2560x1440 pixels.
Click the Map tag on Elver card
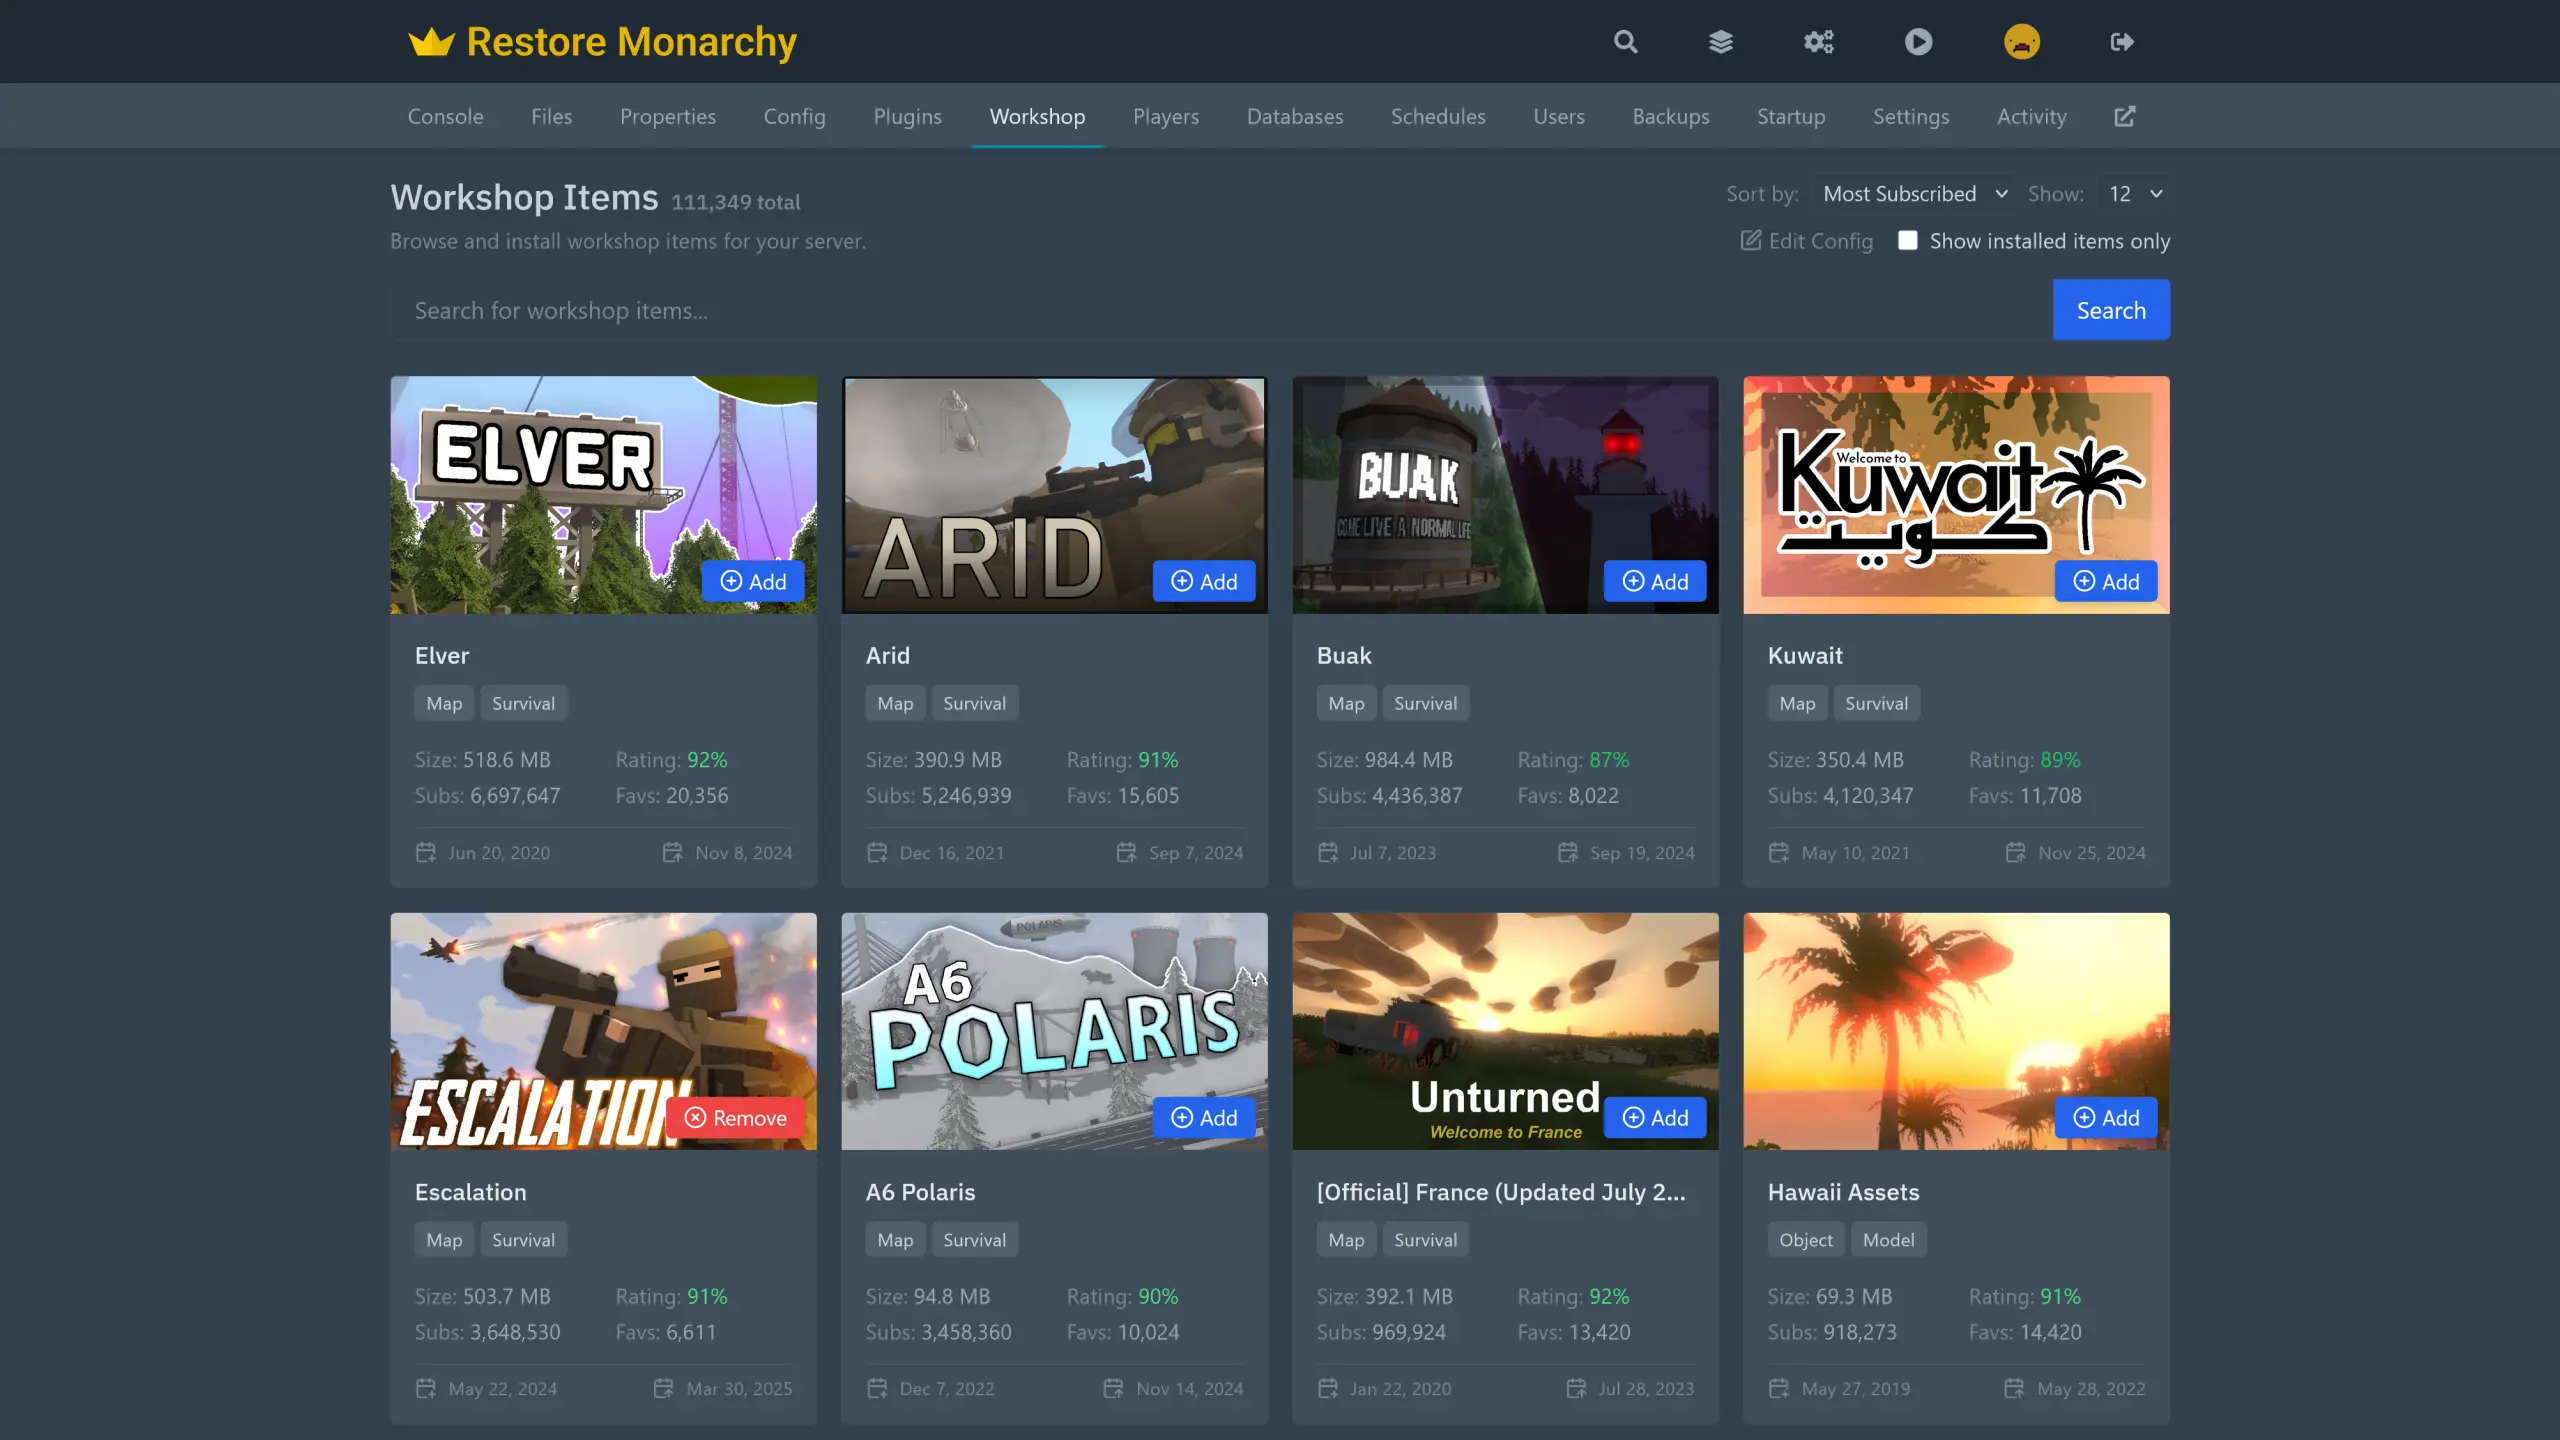click(444, 703)
